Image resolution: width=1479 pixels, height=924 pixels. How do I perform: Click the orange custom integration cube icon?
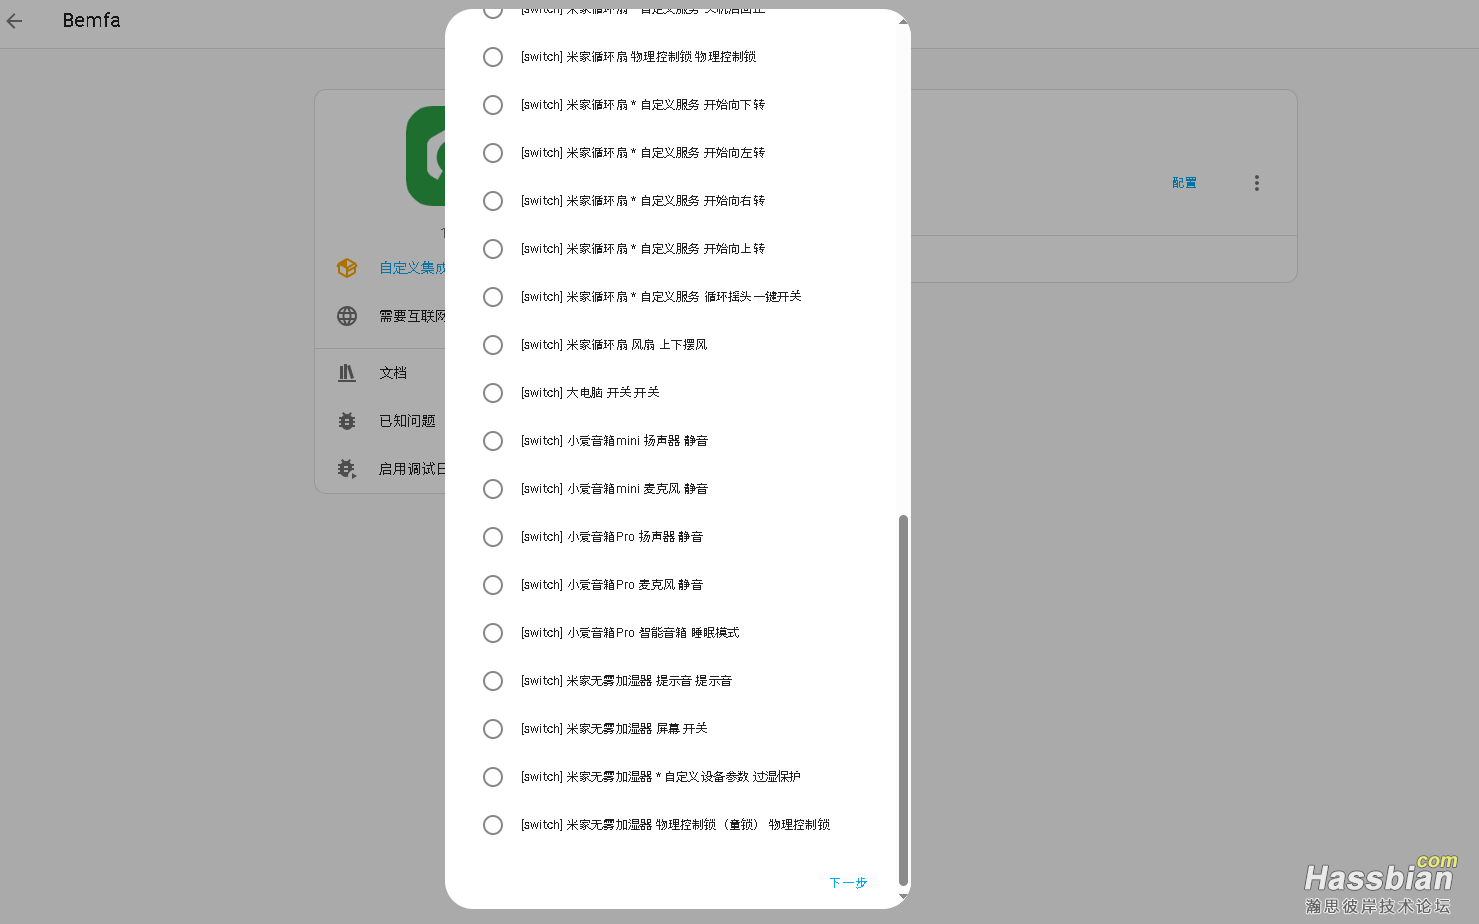coord(347,268)
